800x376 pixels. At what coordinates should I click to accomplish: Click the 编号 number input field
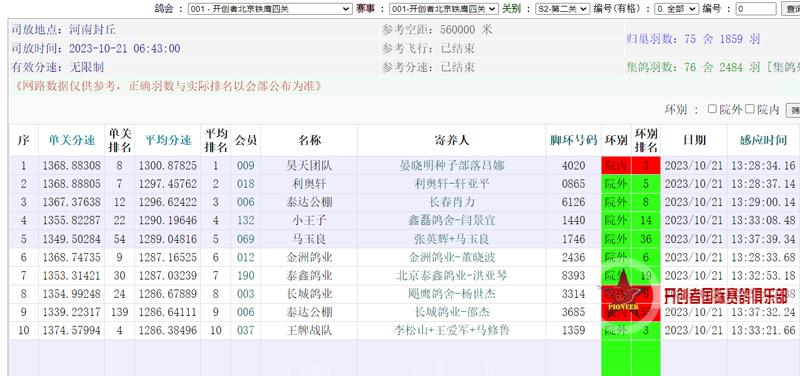coord(756,9)
